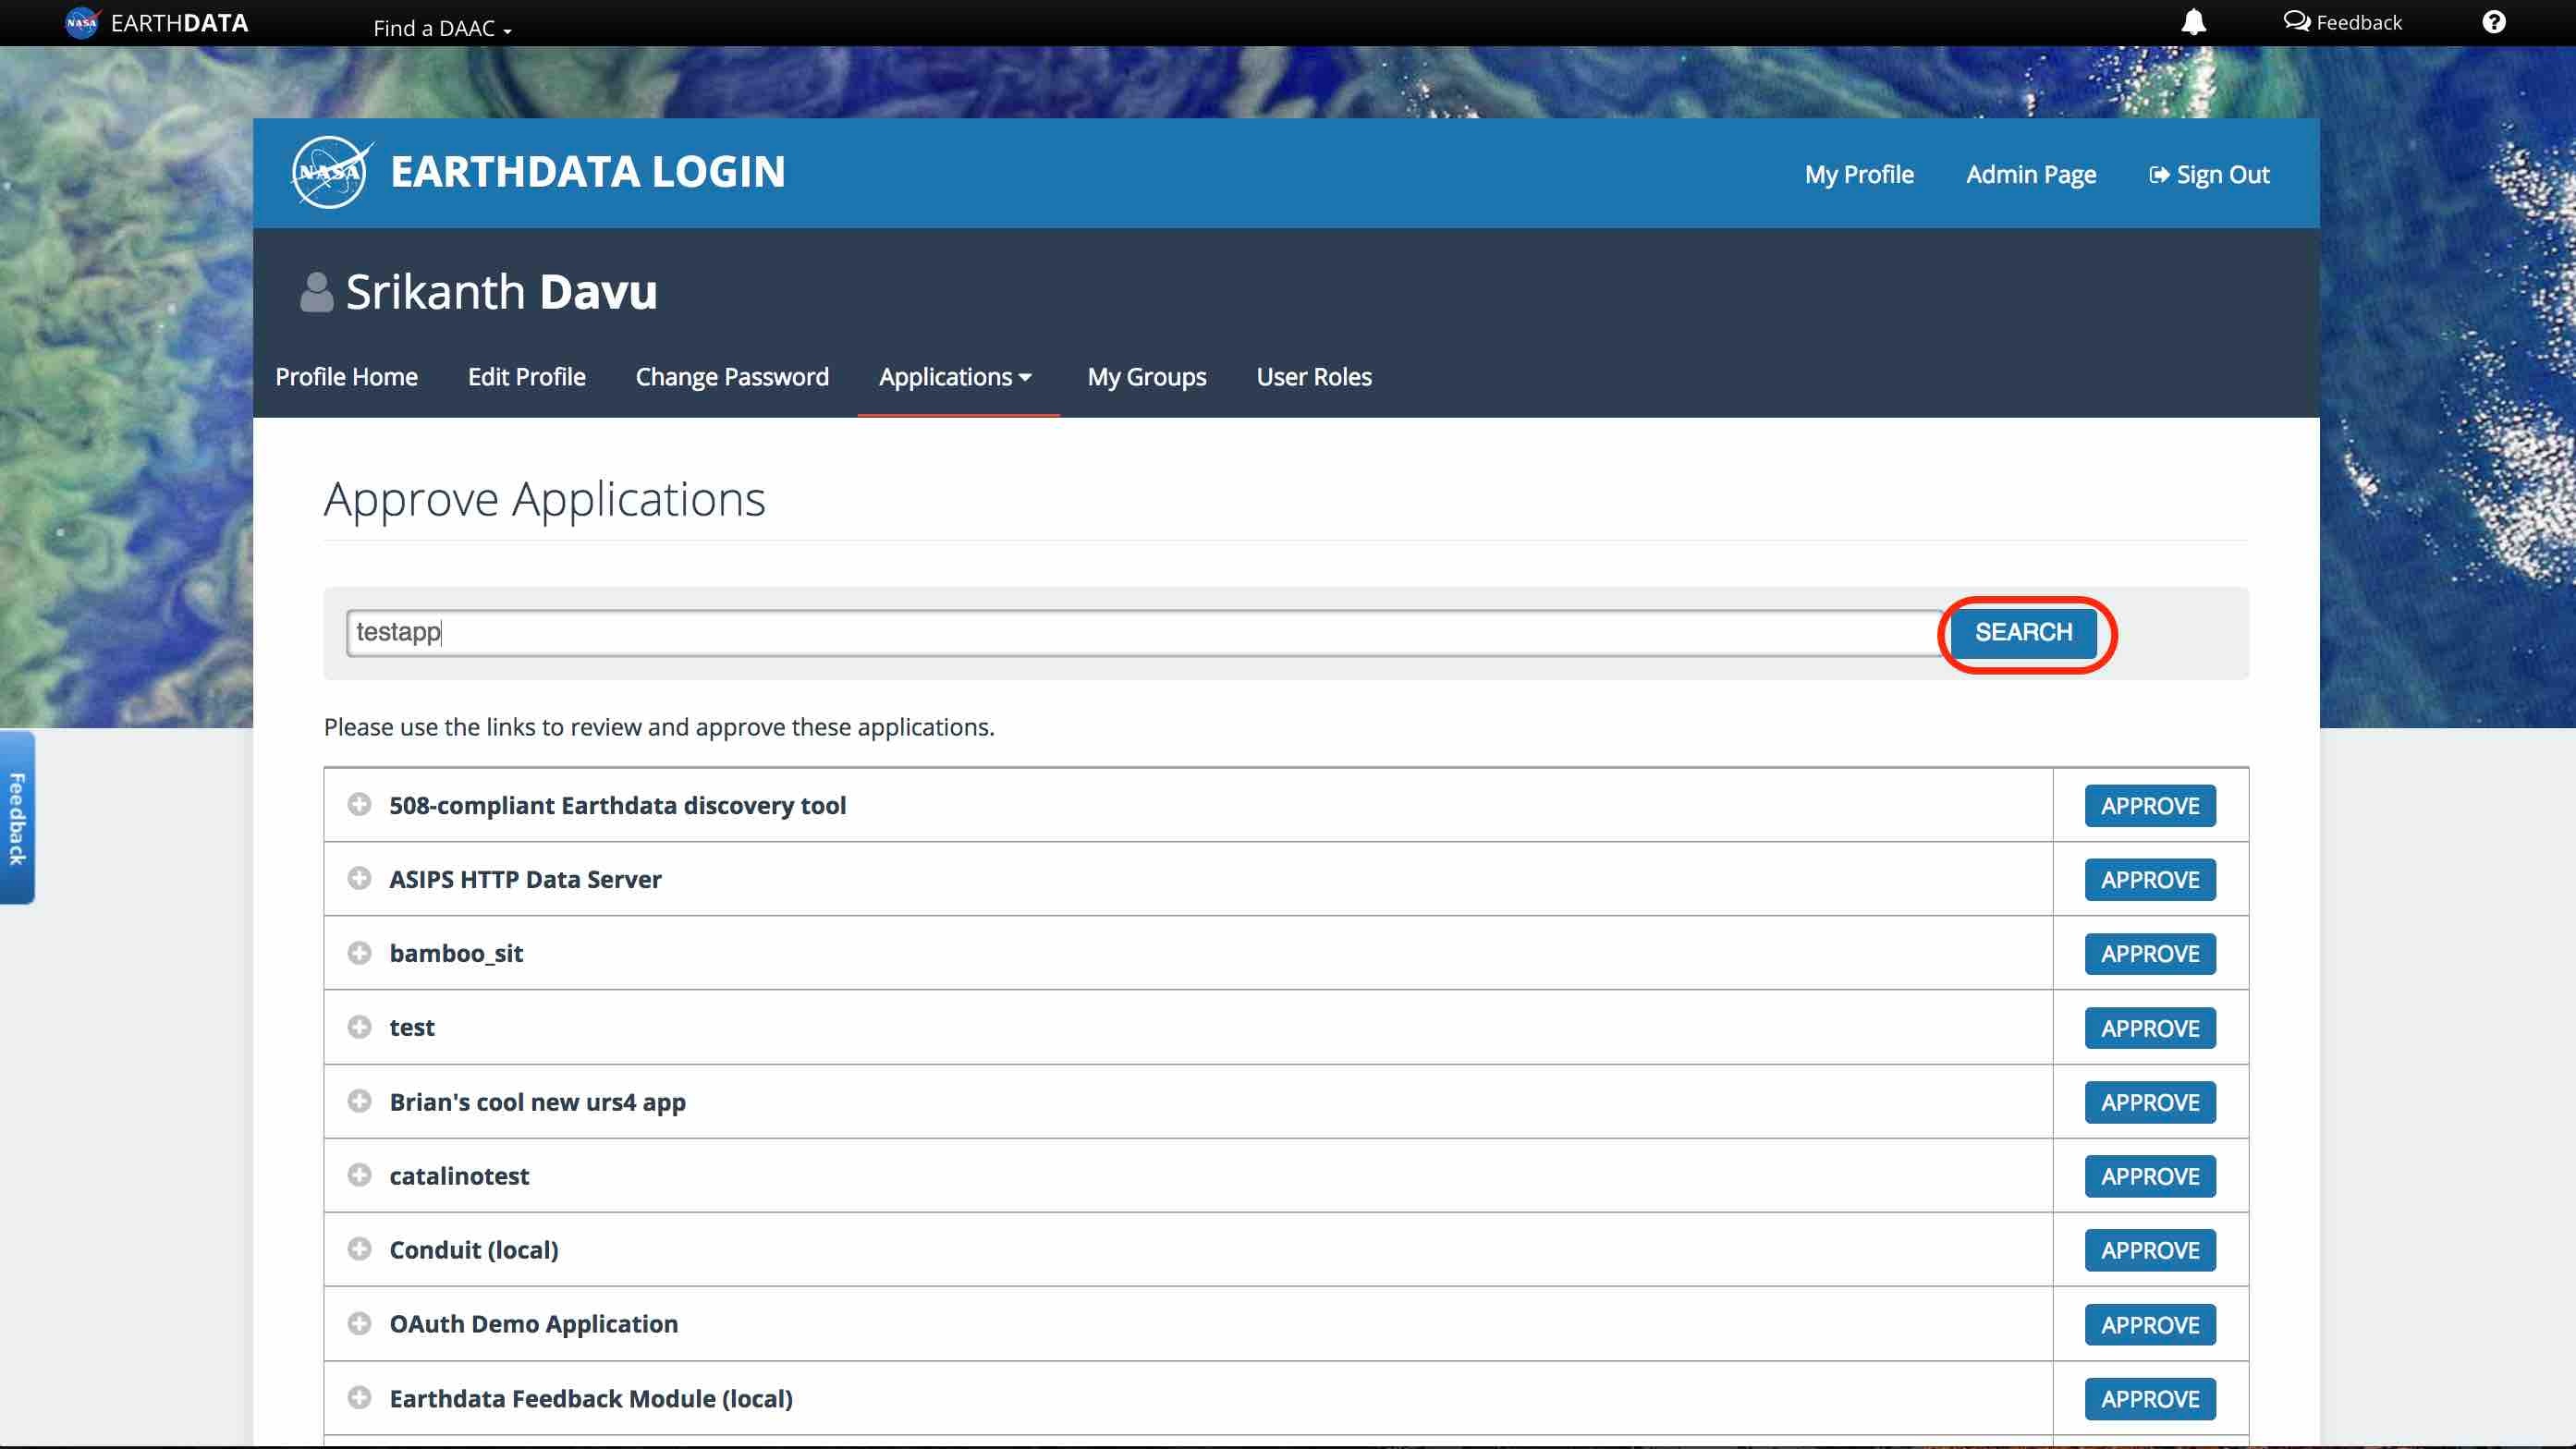2576x1449 pixels.
Task: Click the NASA Earthdata logo icon
Action: [x=83, y=21]
